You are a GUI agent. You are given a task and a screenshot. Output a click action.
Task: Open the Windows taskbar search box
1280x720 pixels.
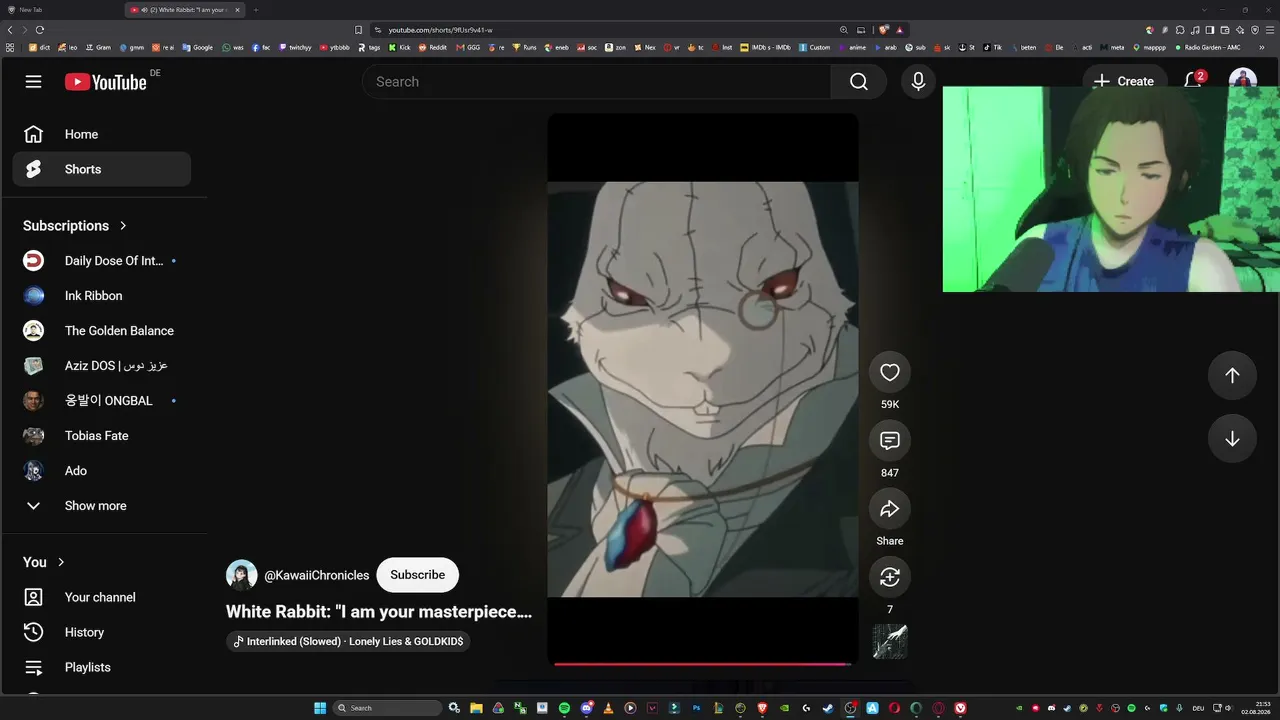[387, 708]
